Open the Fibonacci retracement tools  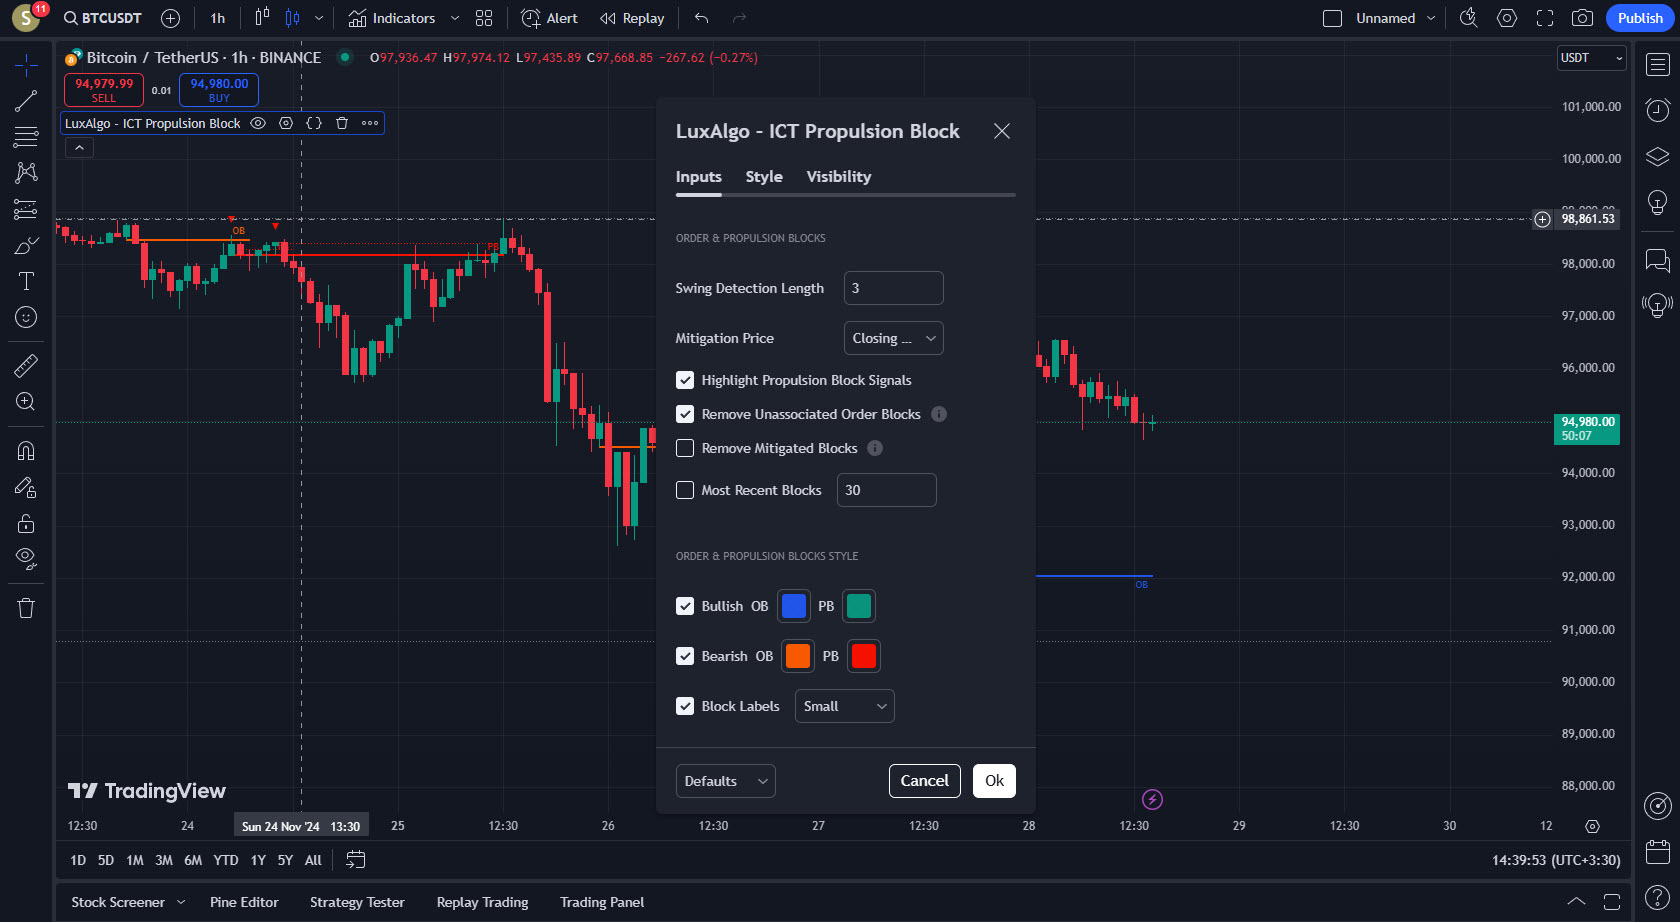click(x=26, y=136)
